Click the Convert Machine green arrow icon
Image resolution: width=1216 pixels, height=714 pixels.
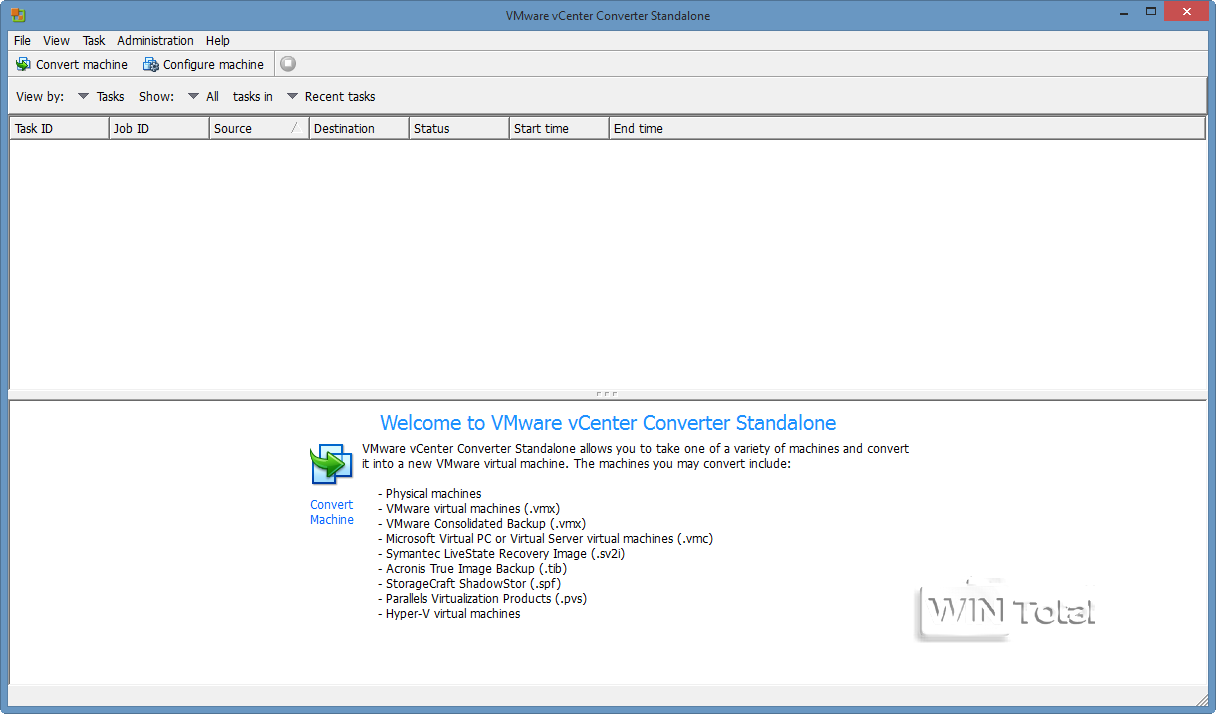tap(331, 463)
